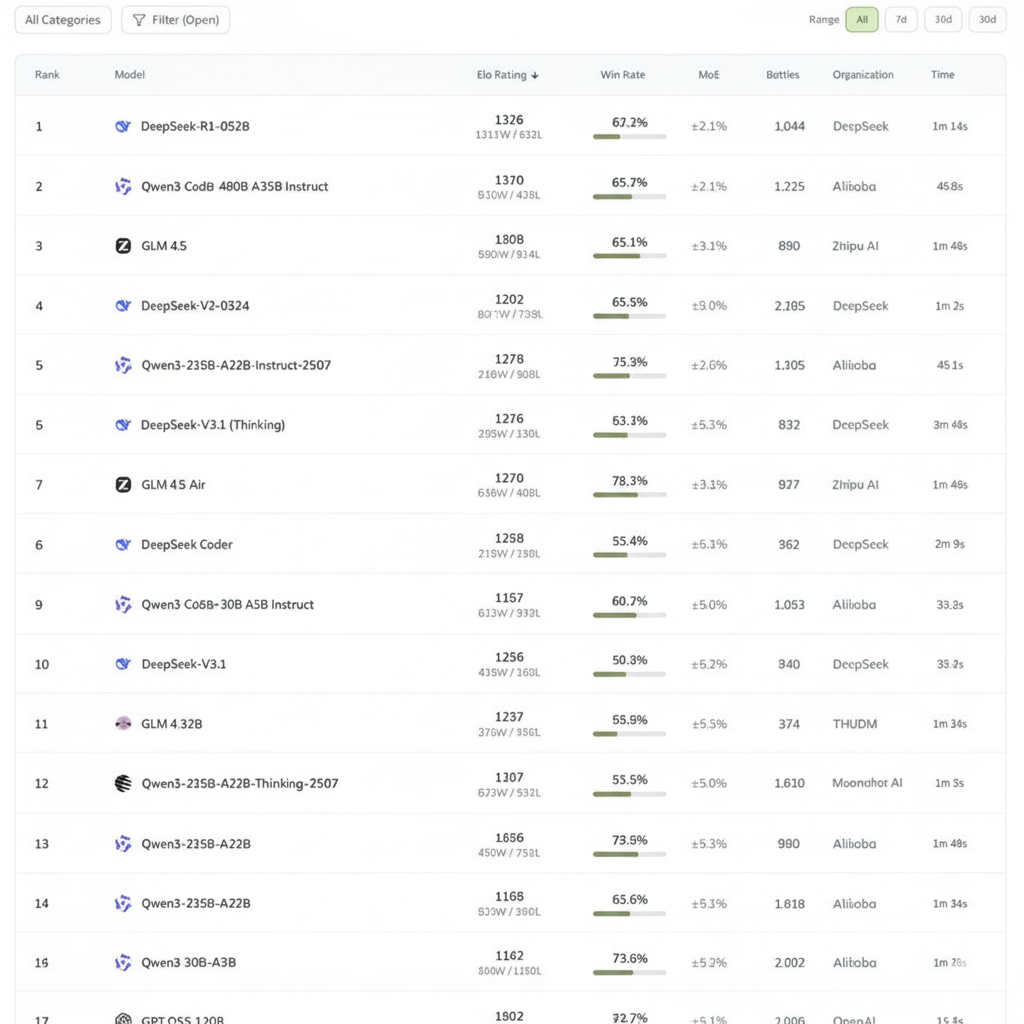Click the 362 battles value
Viewport: 1024px width, 1024px height.
pyautogui.click(x=789, y=544)
